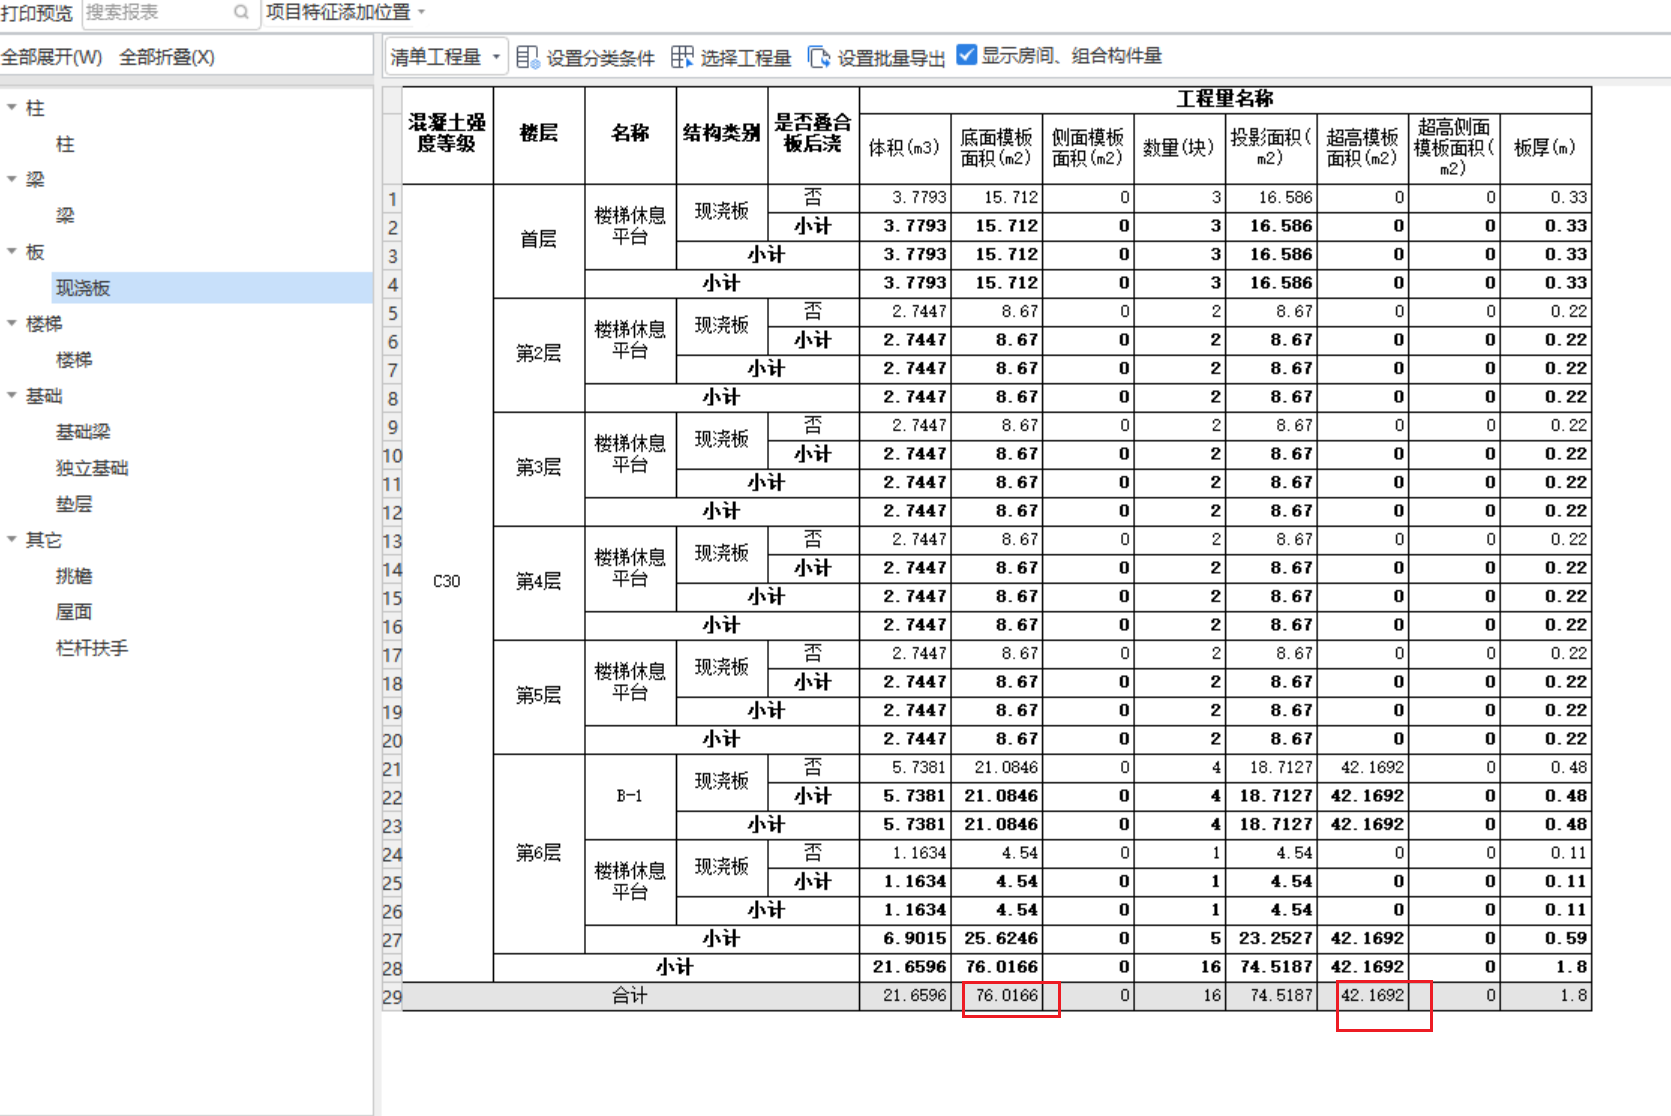
Task: Click 全部展开(W) button
Action: point(52,57)
